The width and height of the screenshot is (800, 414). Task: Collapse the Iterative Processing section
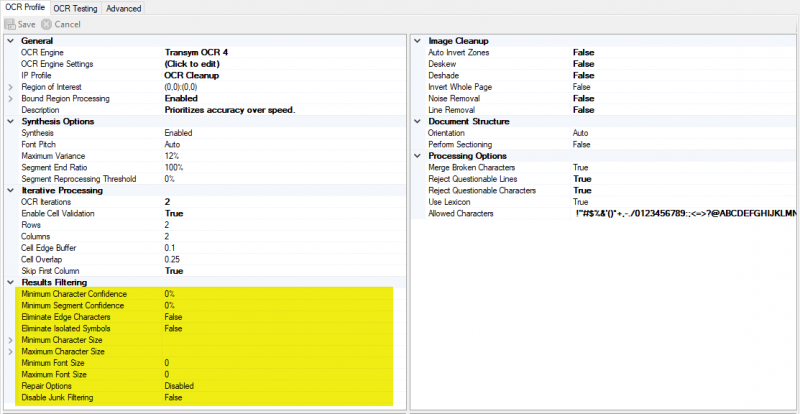[10, 190]
